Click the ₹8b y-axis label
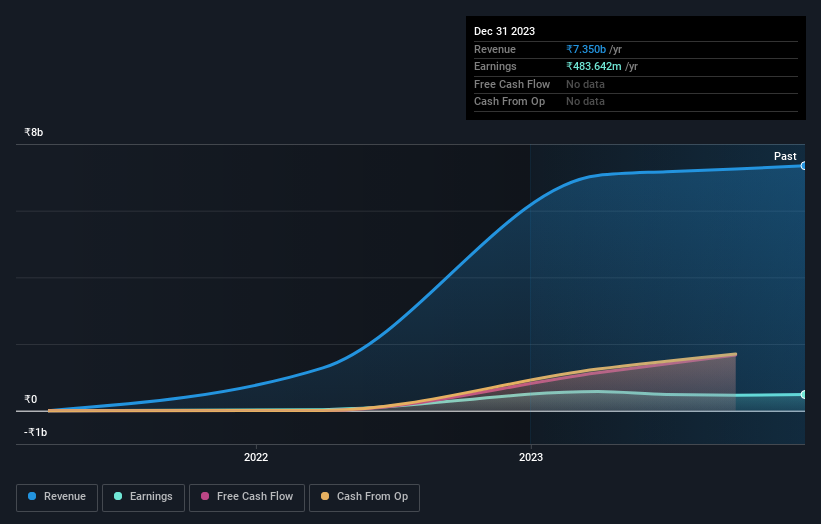Screen dimensions: 821x524 [x=34, y=132]
